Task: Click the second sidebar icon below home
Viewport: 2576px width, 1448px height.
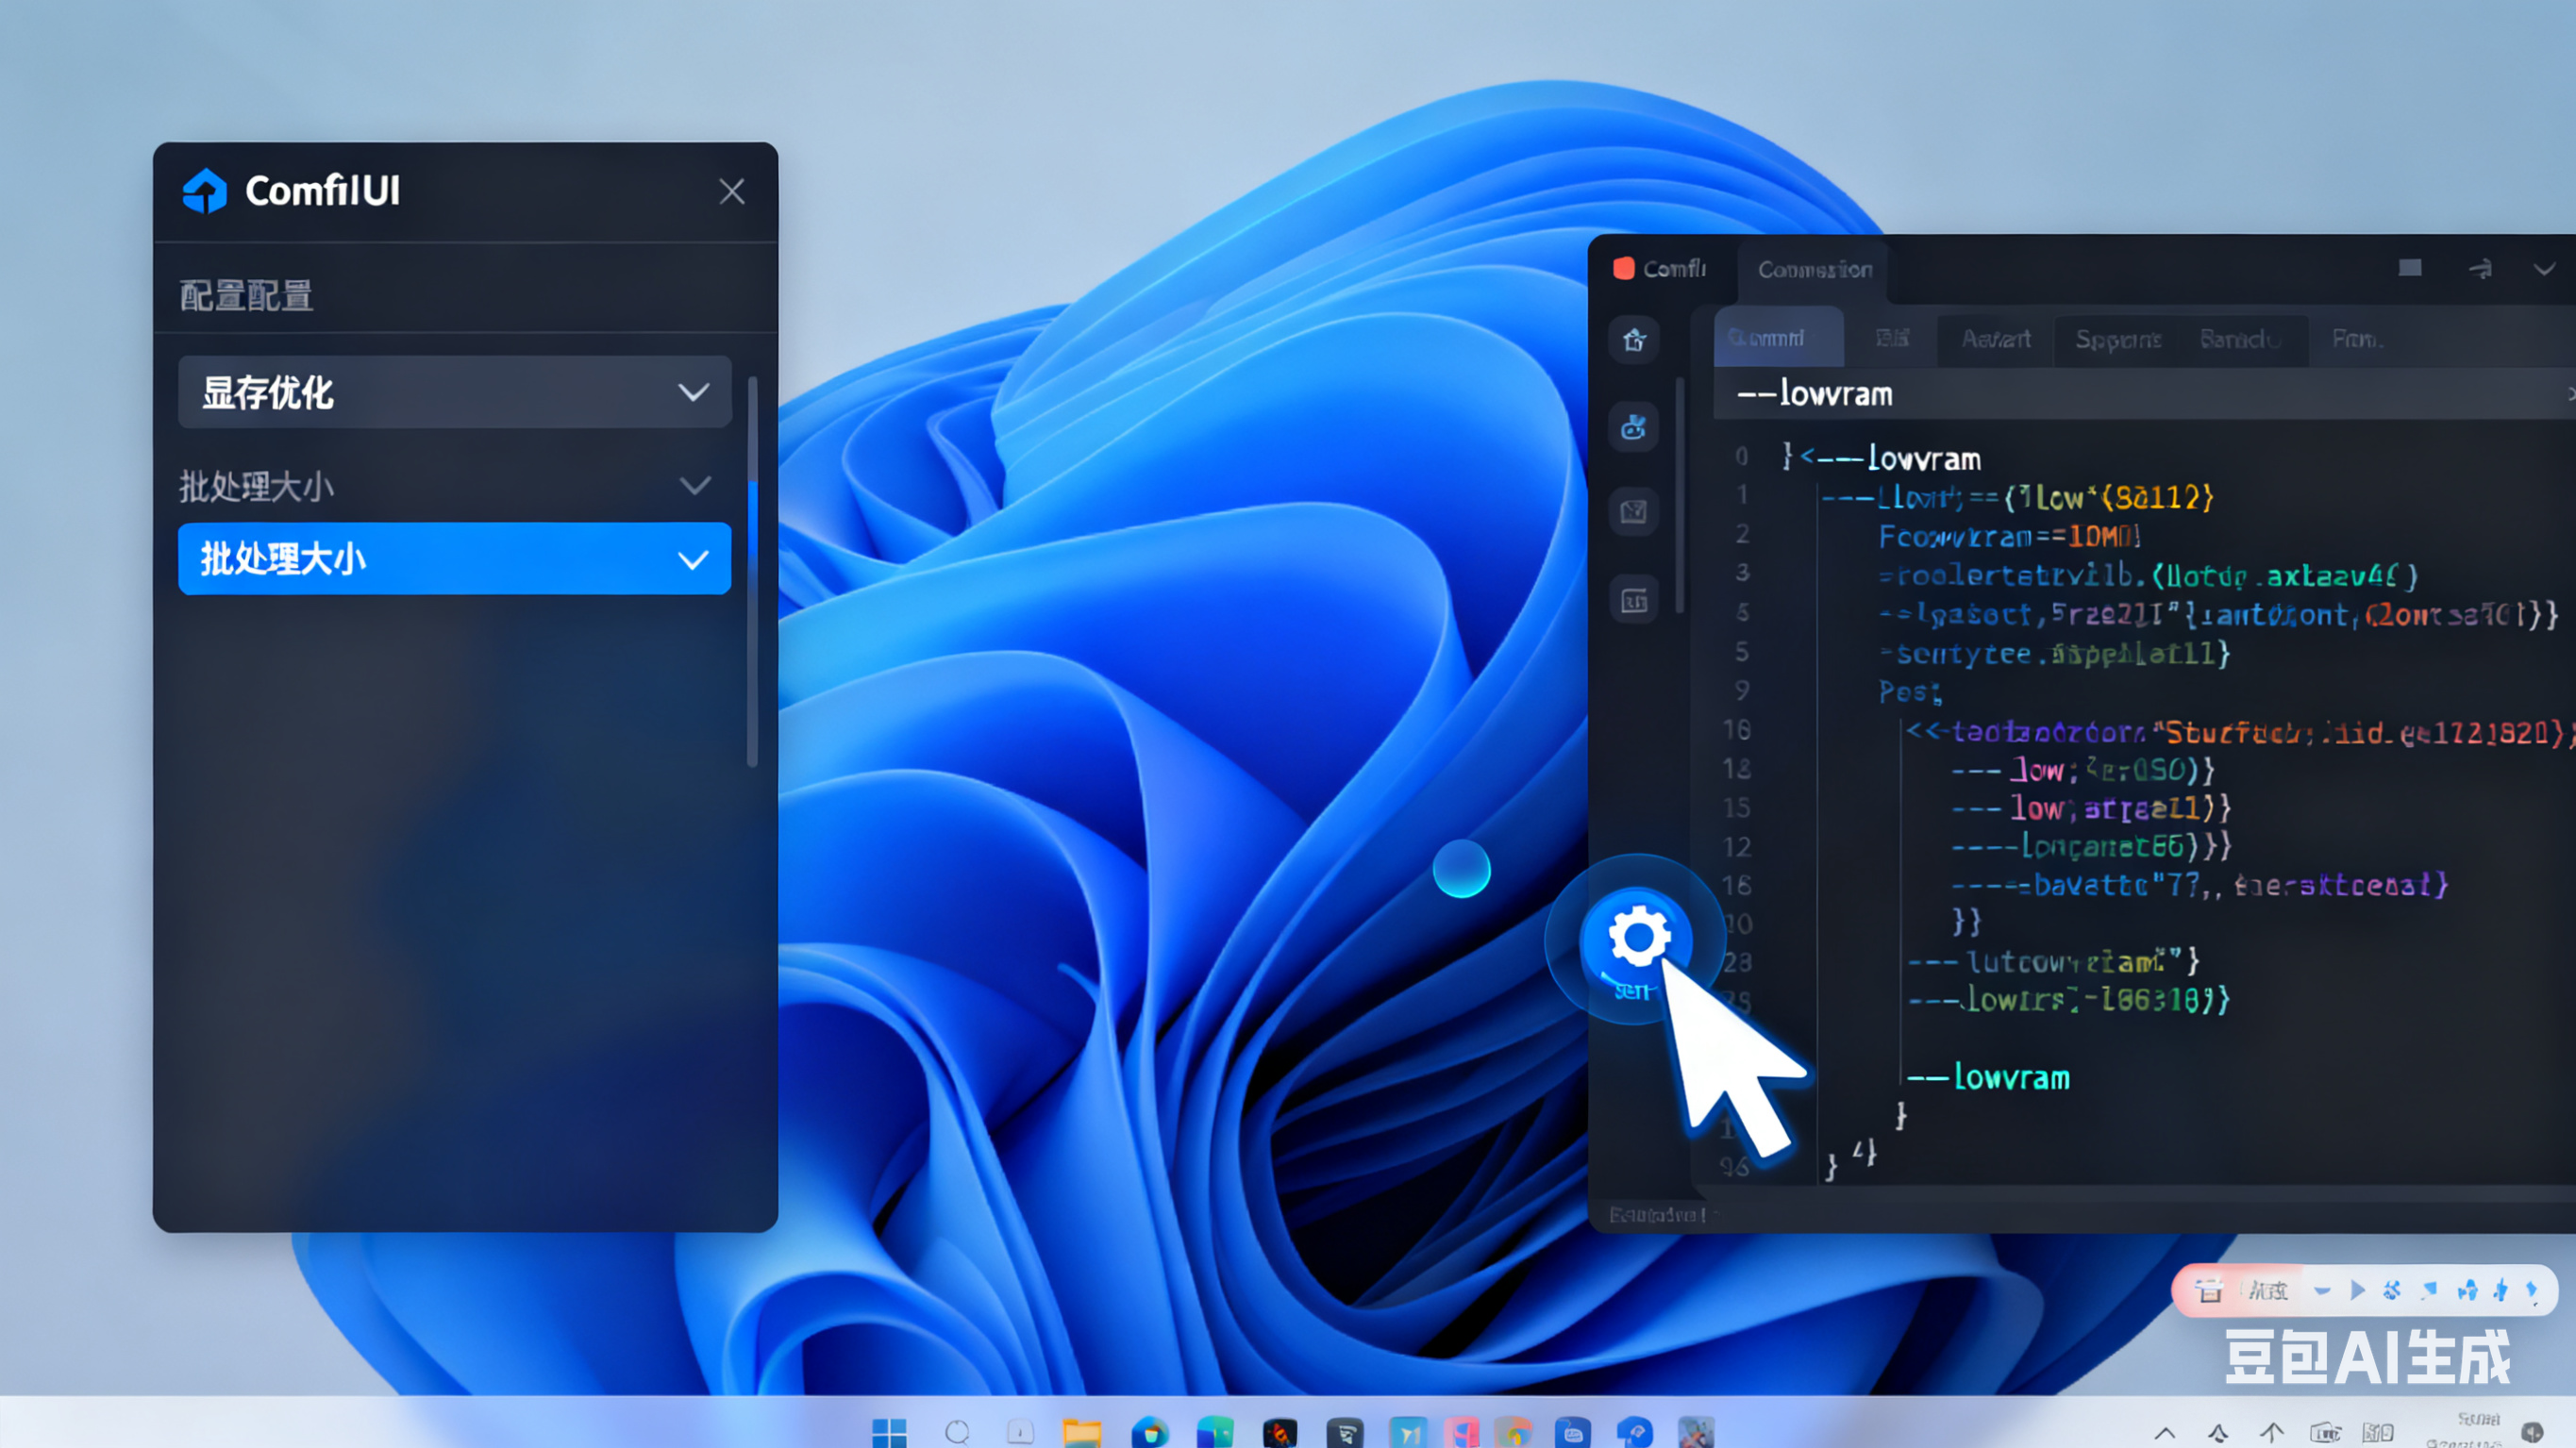Action: pyautogui.click(x=1634, y=428)
